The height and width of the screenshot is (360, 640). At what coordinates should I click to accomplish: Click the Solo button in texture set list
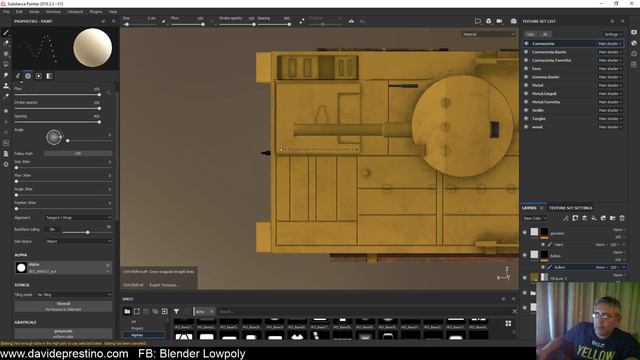pos(530,34)
